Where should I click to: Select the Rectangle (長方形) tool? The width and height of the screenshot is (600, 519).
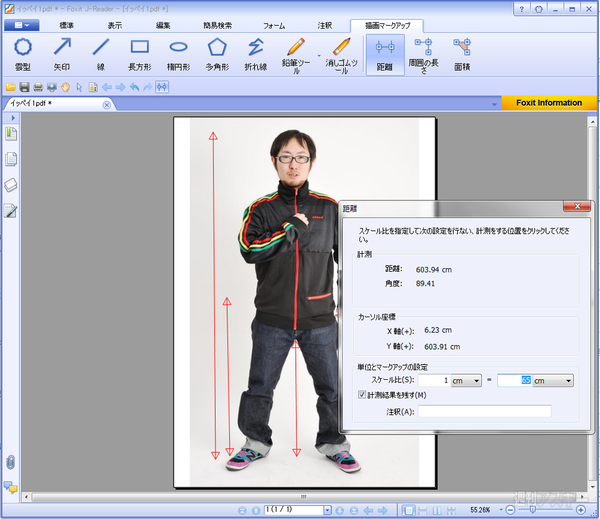140,54
